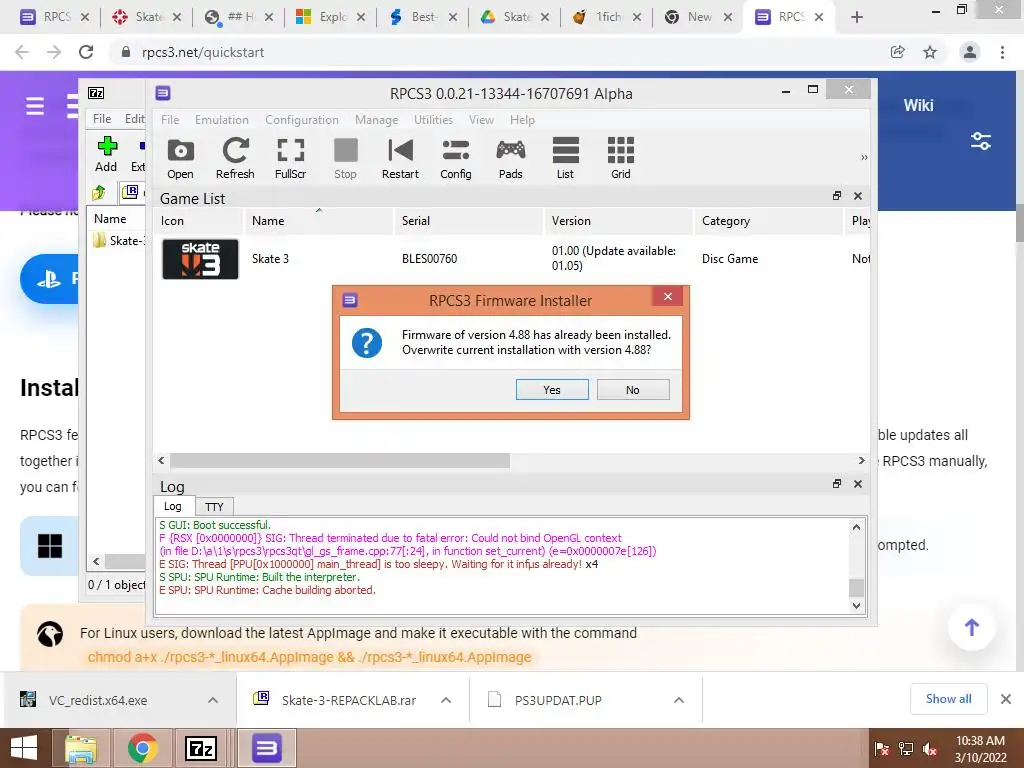The width and height of the screenshot is (1024, 768).
Task: Open 7-Zip from the taskbar
Action: [201, 748]
